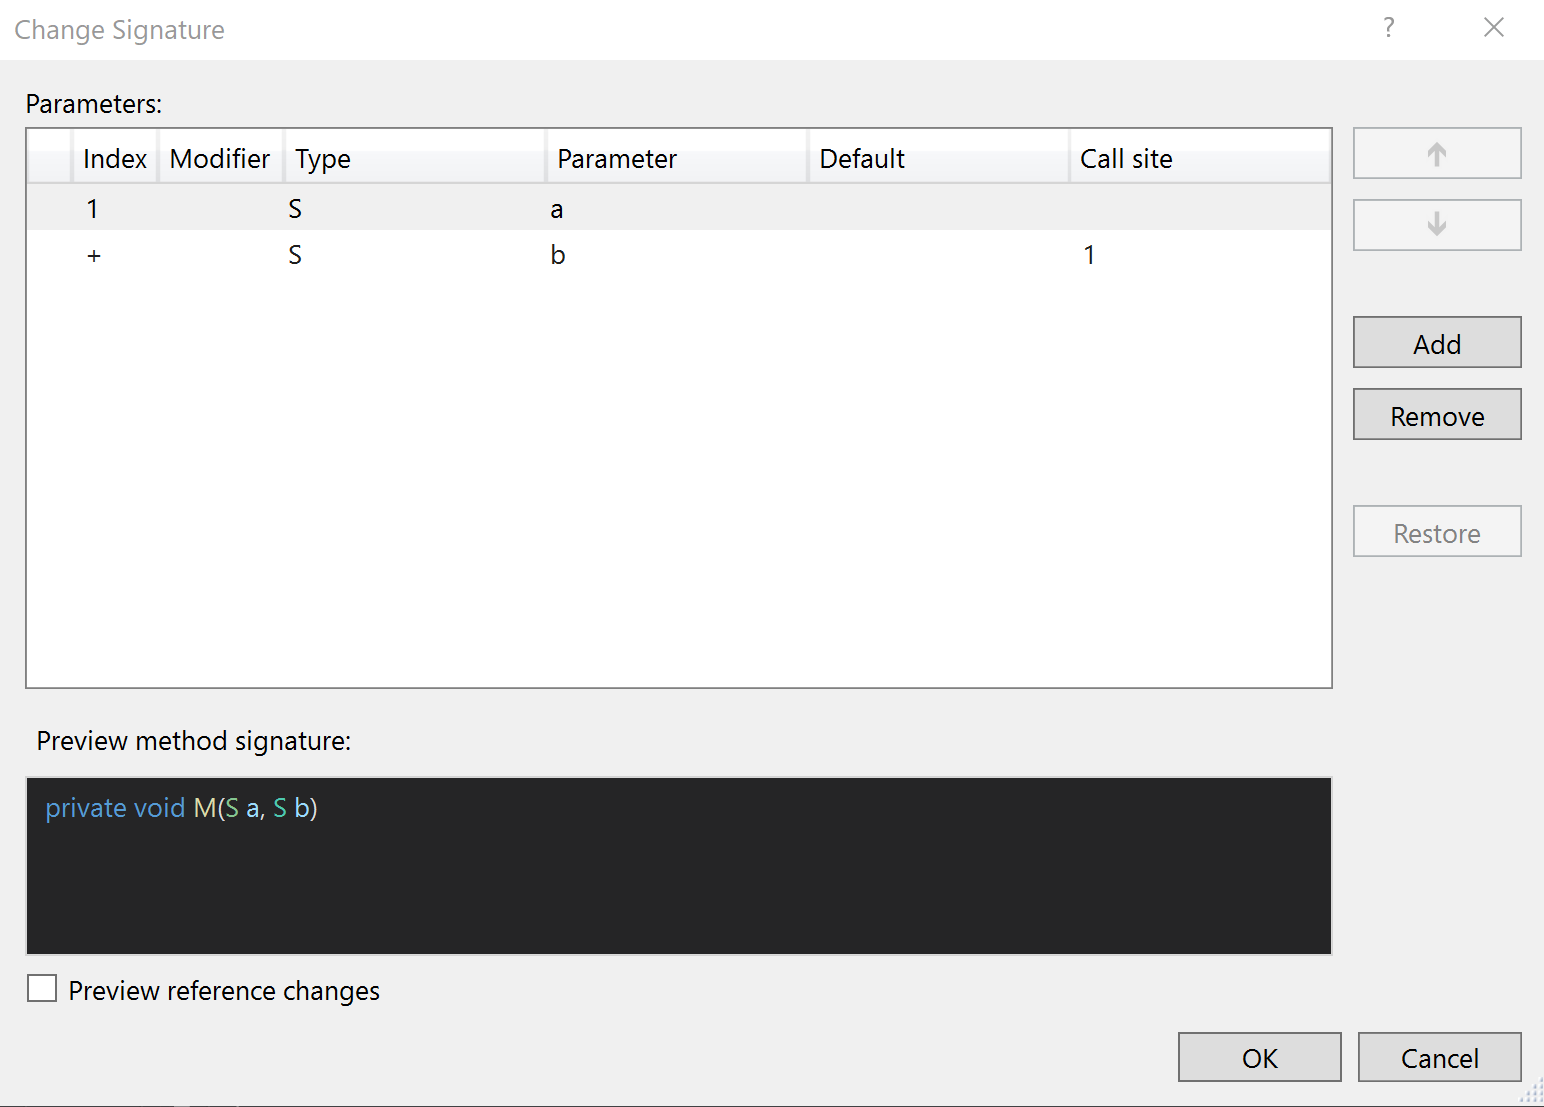This screenshot has width=1544, height=1107.
Task: Click the Index column header
Action: pyautogui.click(x=114, y=157)
